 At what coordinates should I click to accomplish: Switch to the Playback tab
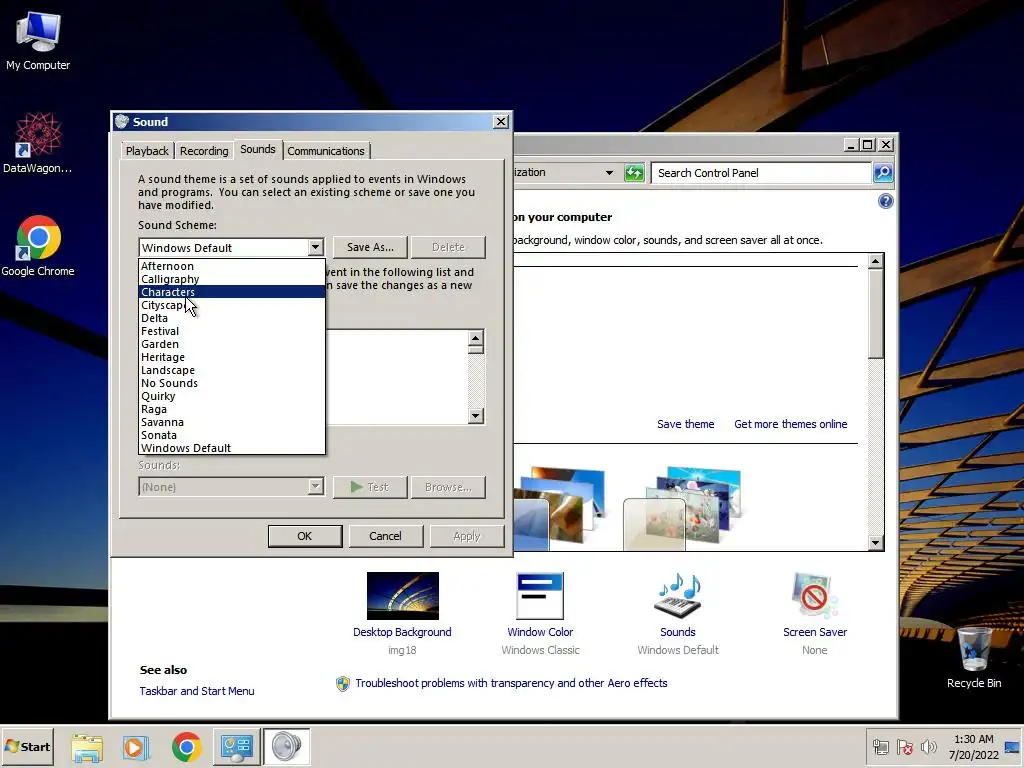tap(147, 151)
